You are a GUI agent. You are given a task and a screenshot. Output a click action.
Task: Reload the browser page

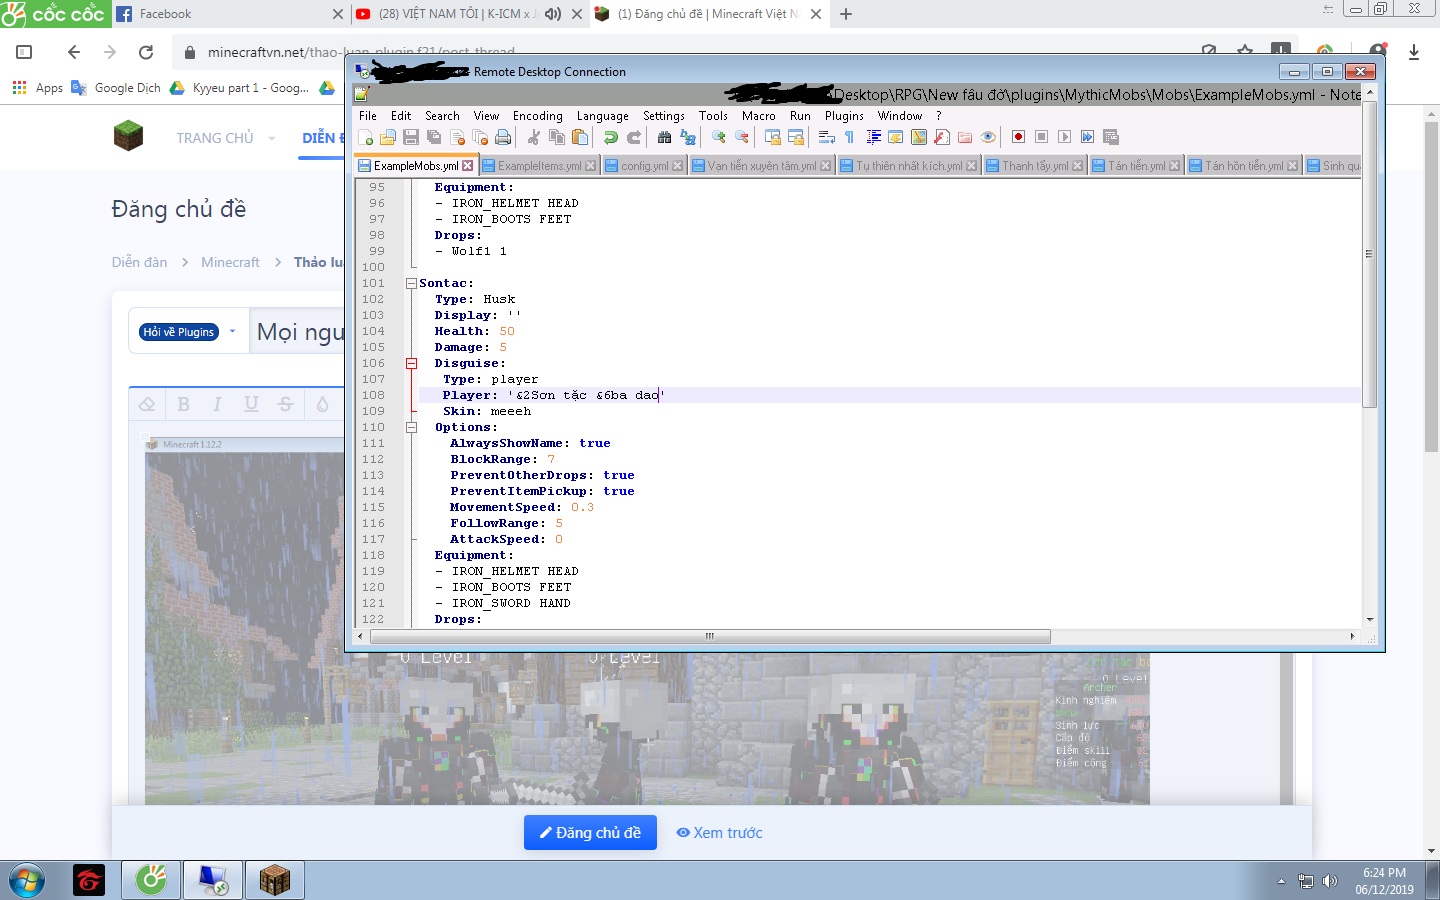point(146,52)
